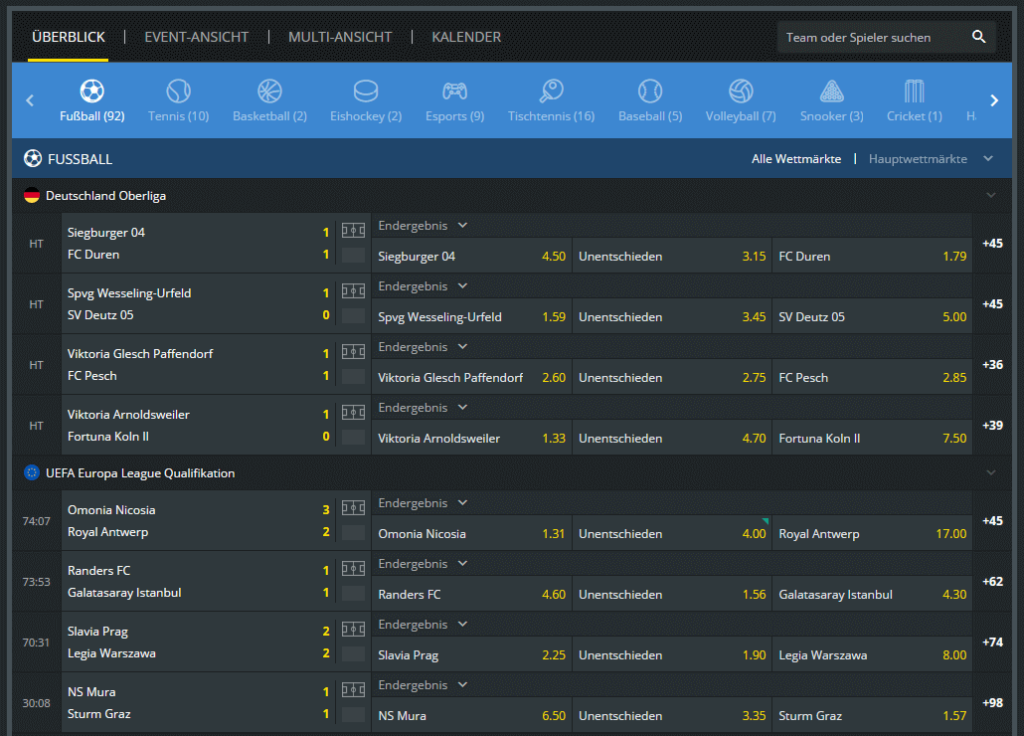The height and width of the screenshot is (736, 1024).
Task: Open Endergebnis dropdown for Siegburger 04 match
Action: (423, 225)
